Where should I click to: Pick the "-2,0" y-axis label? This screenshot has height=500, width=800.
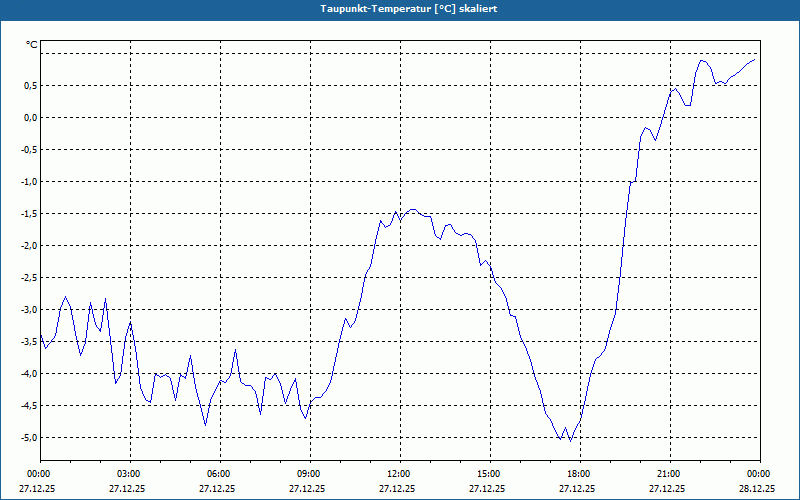click(30, 246)
